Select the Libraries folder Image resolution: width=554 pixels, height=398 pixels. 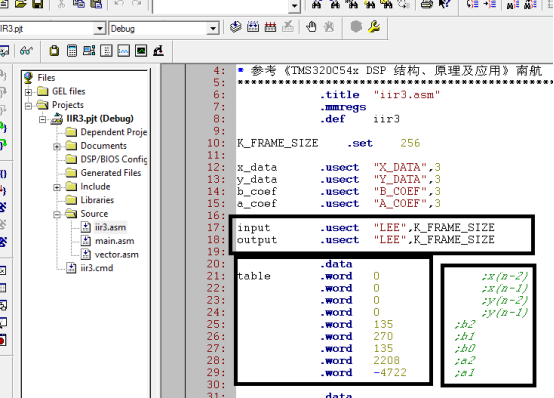[x=97, y=200]
